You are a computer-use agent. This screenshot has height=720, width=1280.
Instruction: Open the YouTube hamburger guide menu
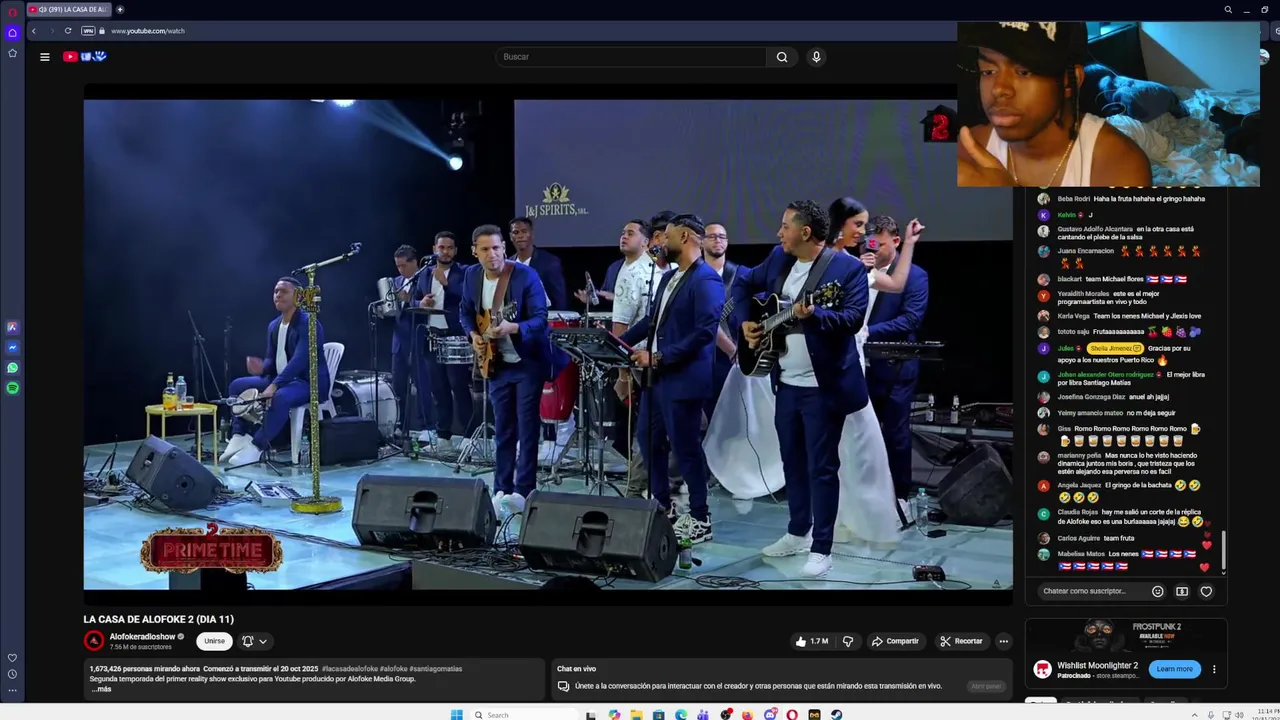[x=44, y=57]
